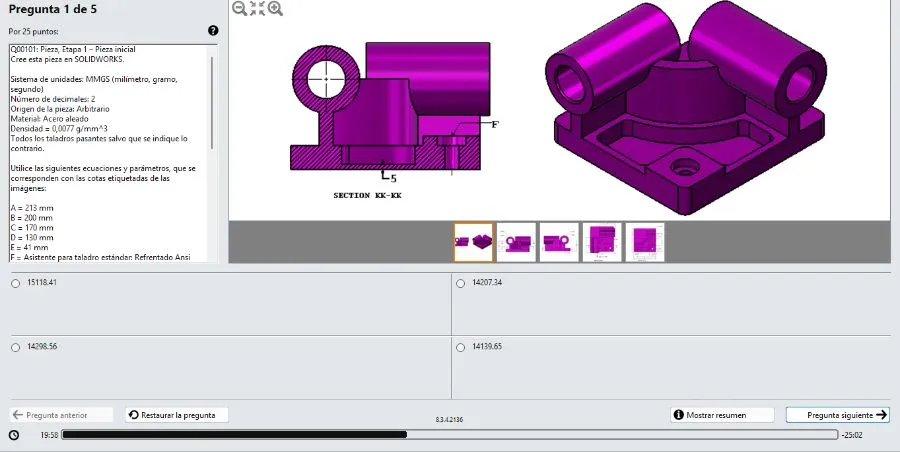Click the elapsed time 19:58
The height and width of the screenshot is (452, 900).
(49, 435)
